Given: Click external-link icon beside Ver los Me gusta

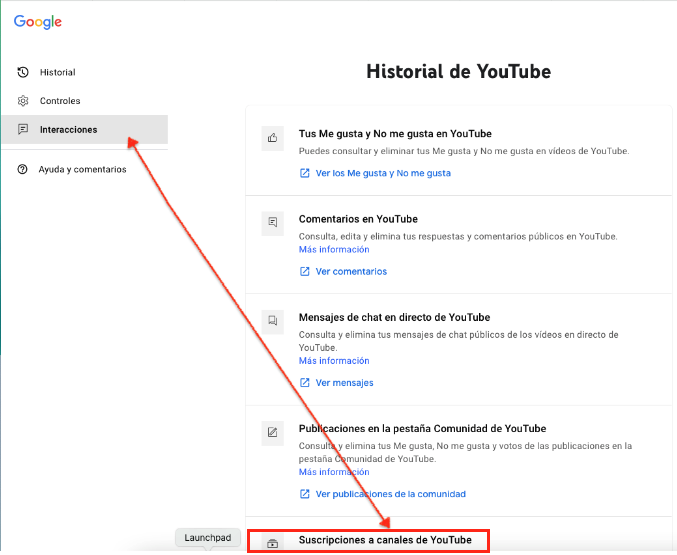Looking at the screenshot, I should click(305, 173).
